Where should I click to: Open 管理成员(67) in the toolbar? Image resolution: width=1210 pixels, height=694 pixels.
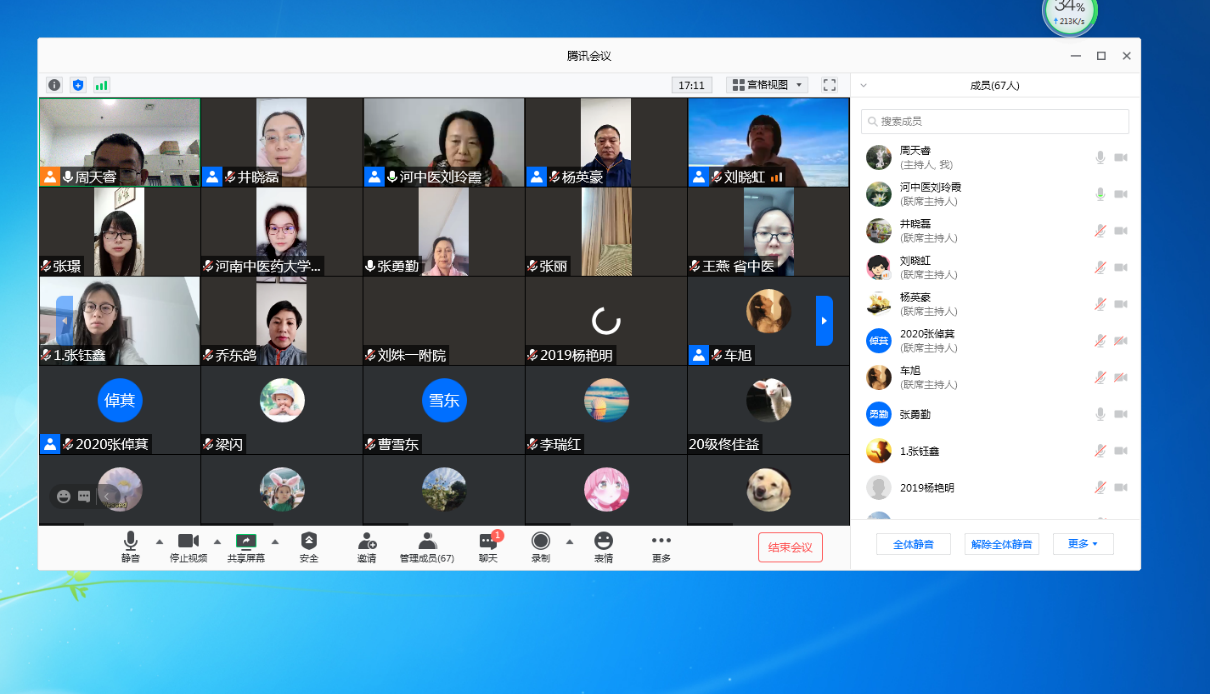coord(427,541)
